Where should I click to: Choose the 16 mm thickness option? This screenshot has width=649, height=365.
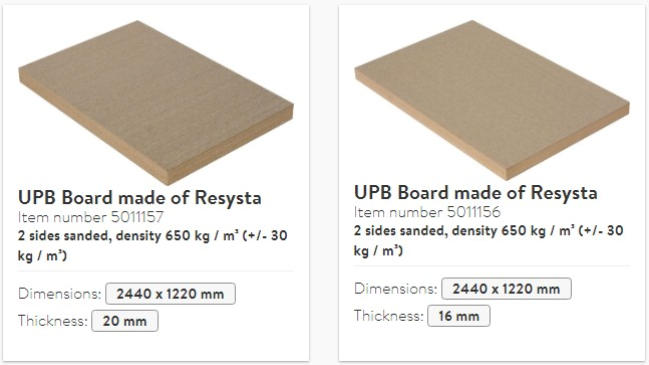click(x=459, y=316)
